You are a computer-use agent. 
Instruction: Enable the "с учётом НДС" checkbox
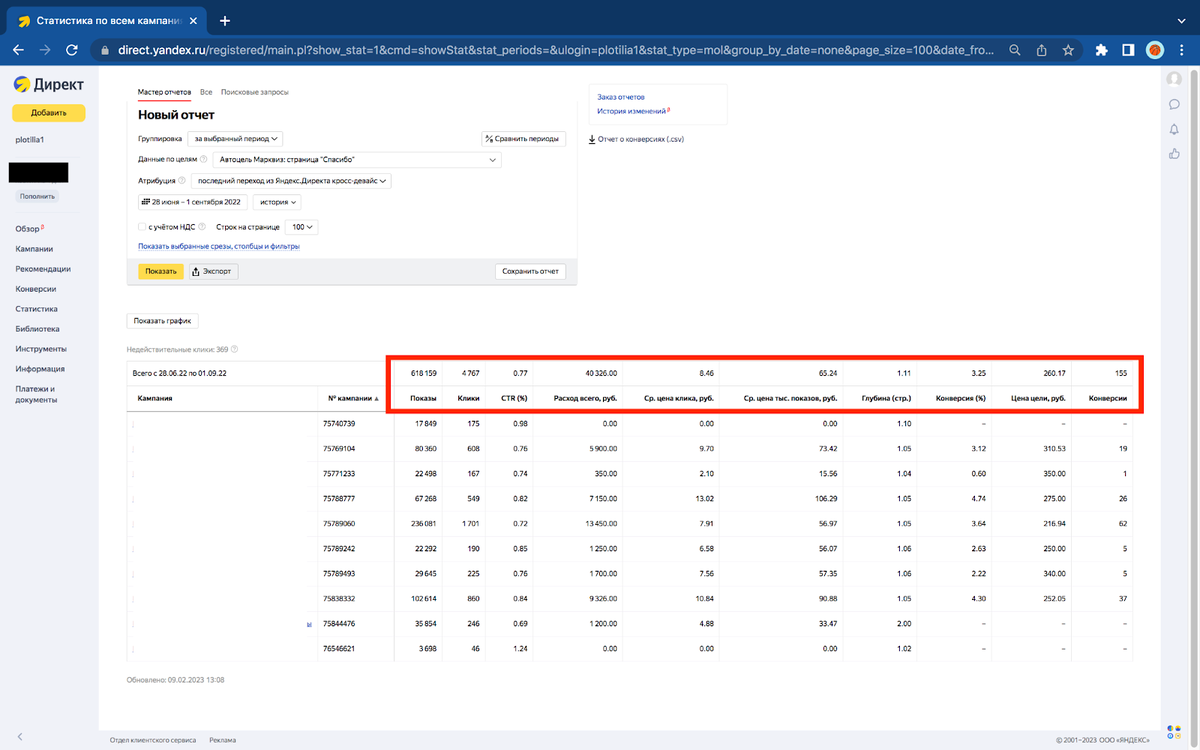pyautogui.click(x=143, y=227)
